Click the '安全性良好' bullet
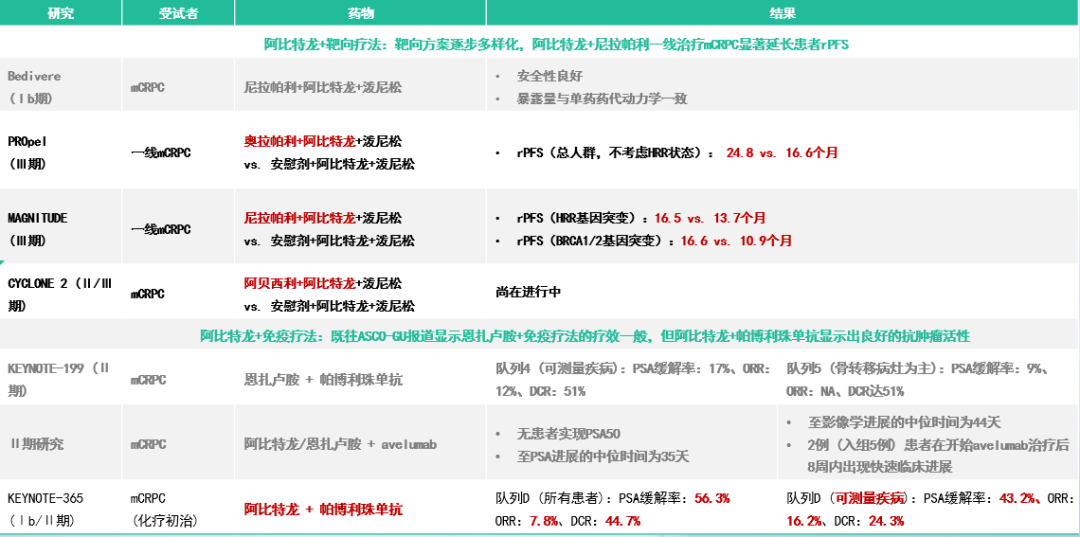This screenshot has height=537, width=1080. pyautogui.click(x=549, y=76)
